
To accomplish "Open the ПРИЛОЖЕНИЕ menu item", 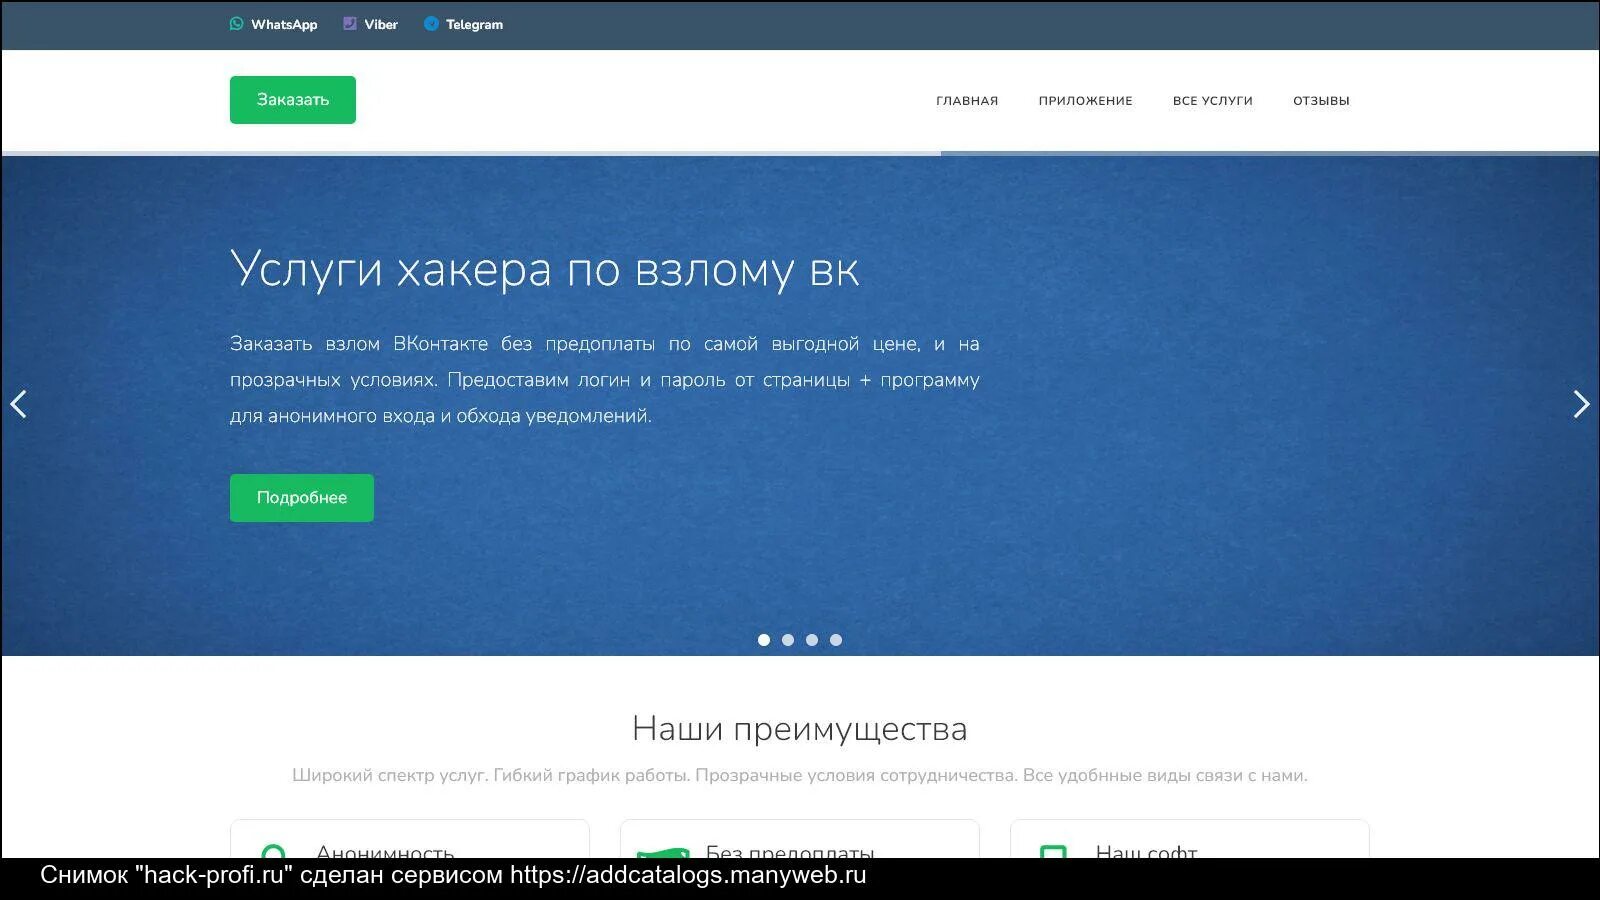I will [x=1085, y=101].
